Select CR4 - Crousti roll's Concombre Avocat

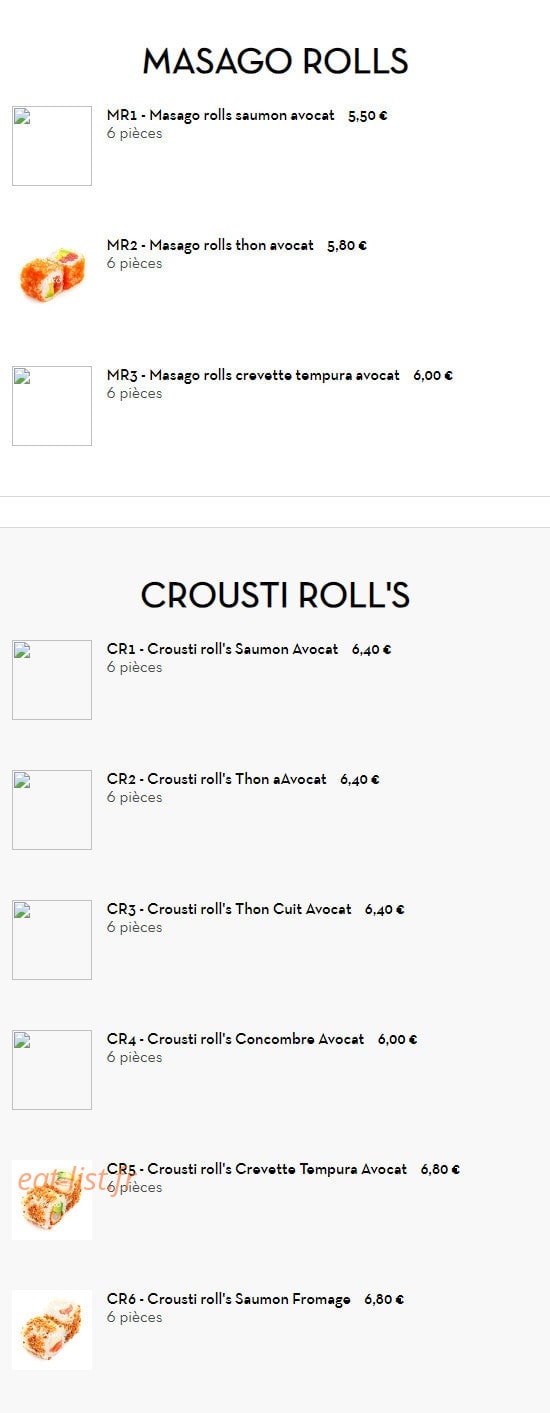[x=236, y=1040]
